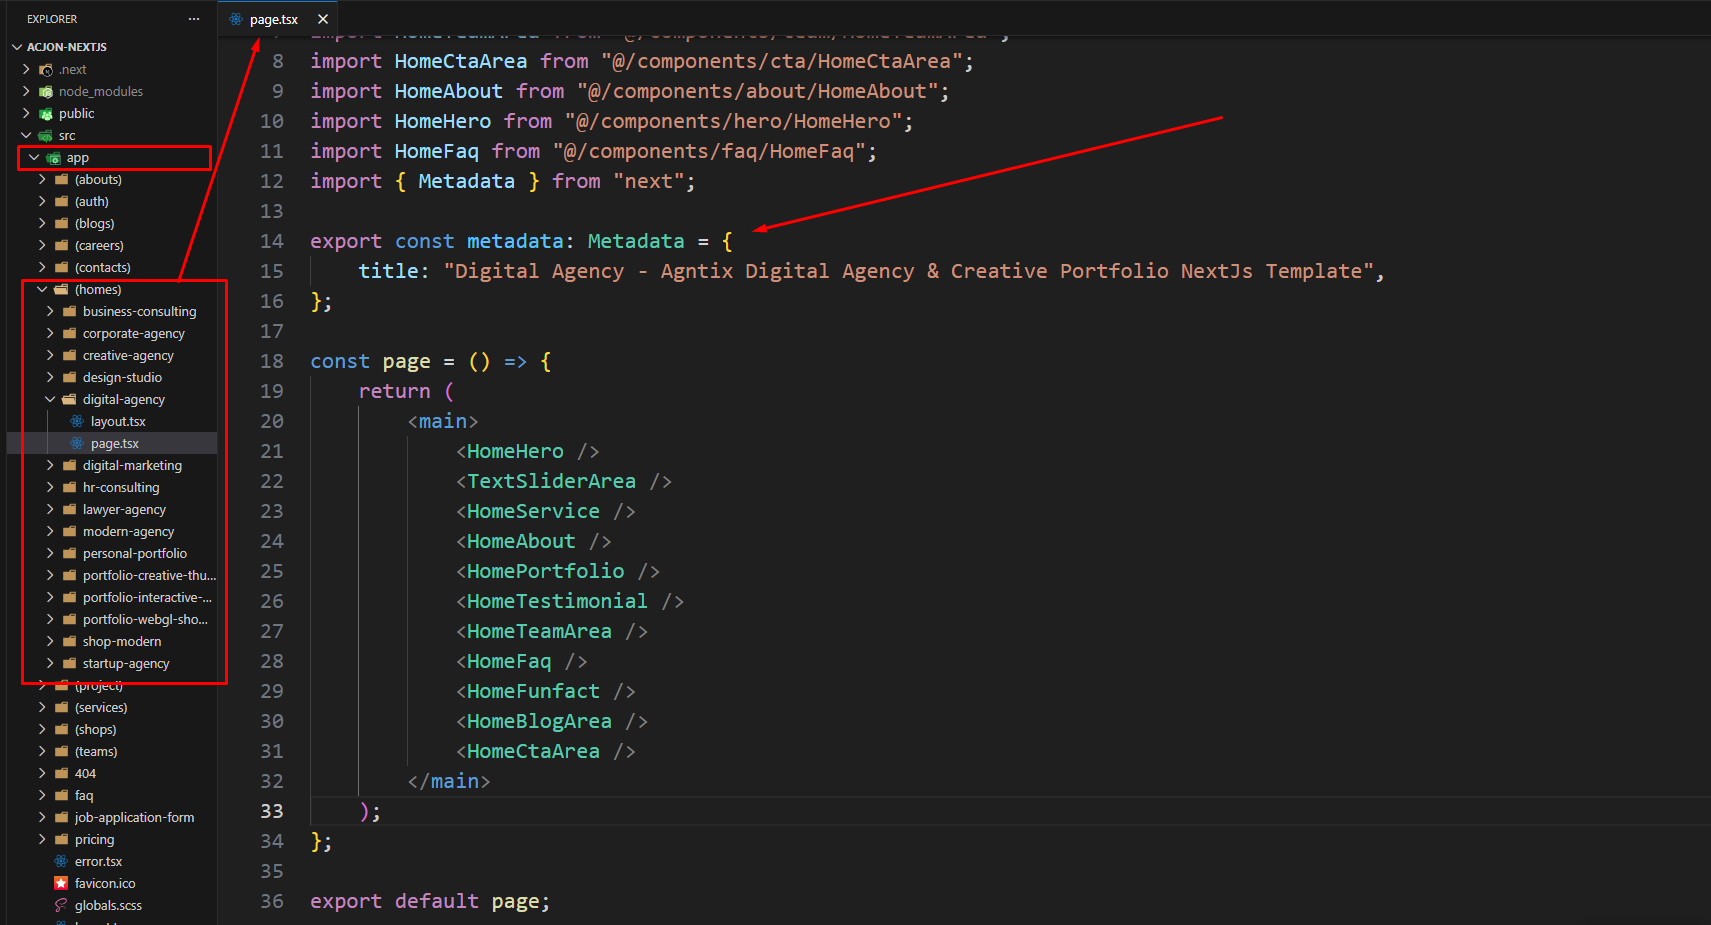Image resolution: width=1711 pixels, height=925 pixels.
Task: Open the pricing folder
Action: click(x=94, y=840)
